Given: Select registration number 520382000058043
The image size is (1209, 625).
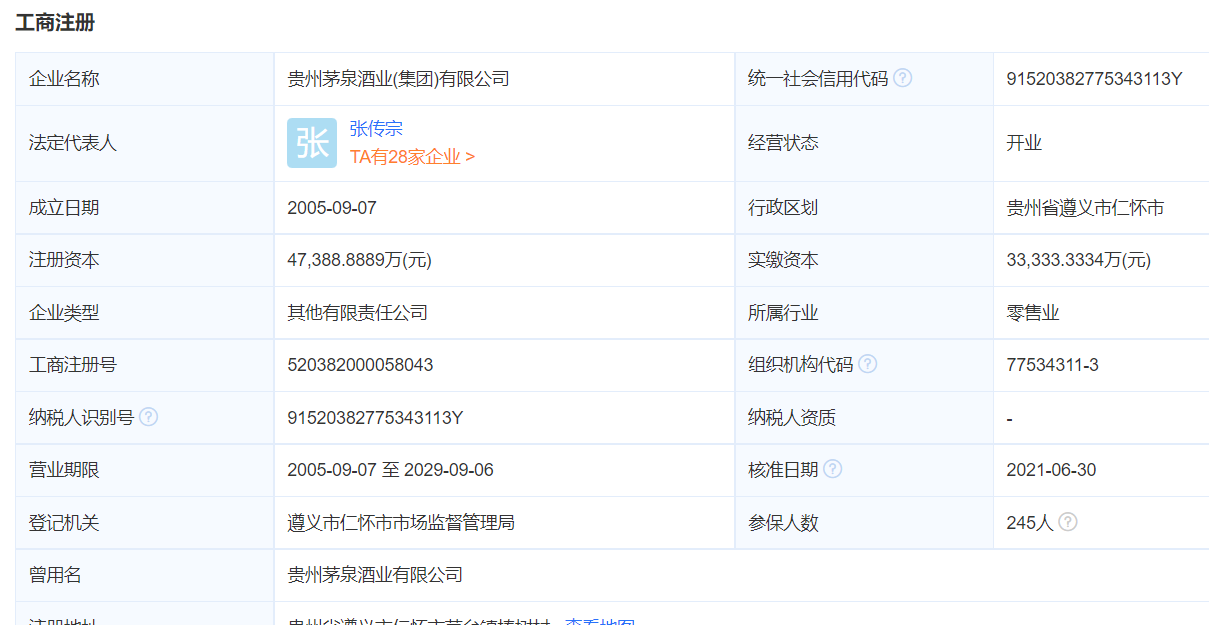Looking at the screenshot, I should [x=360, y=365].
